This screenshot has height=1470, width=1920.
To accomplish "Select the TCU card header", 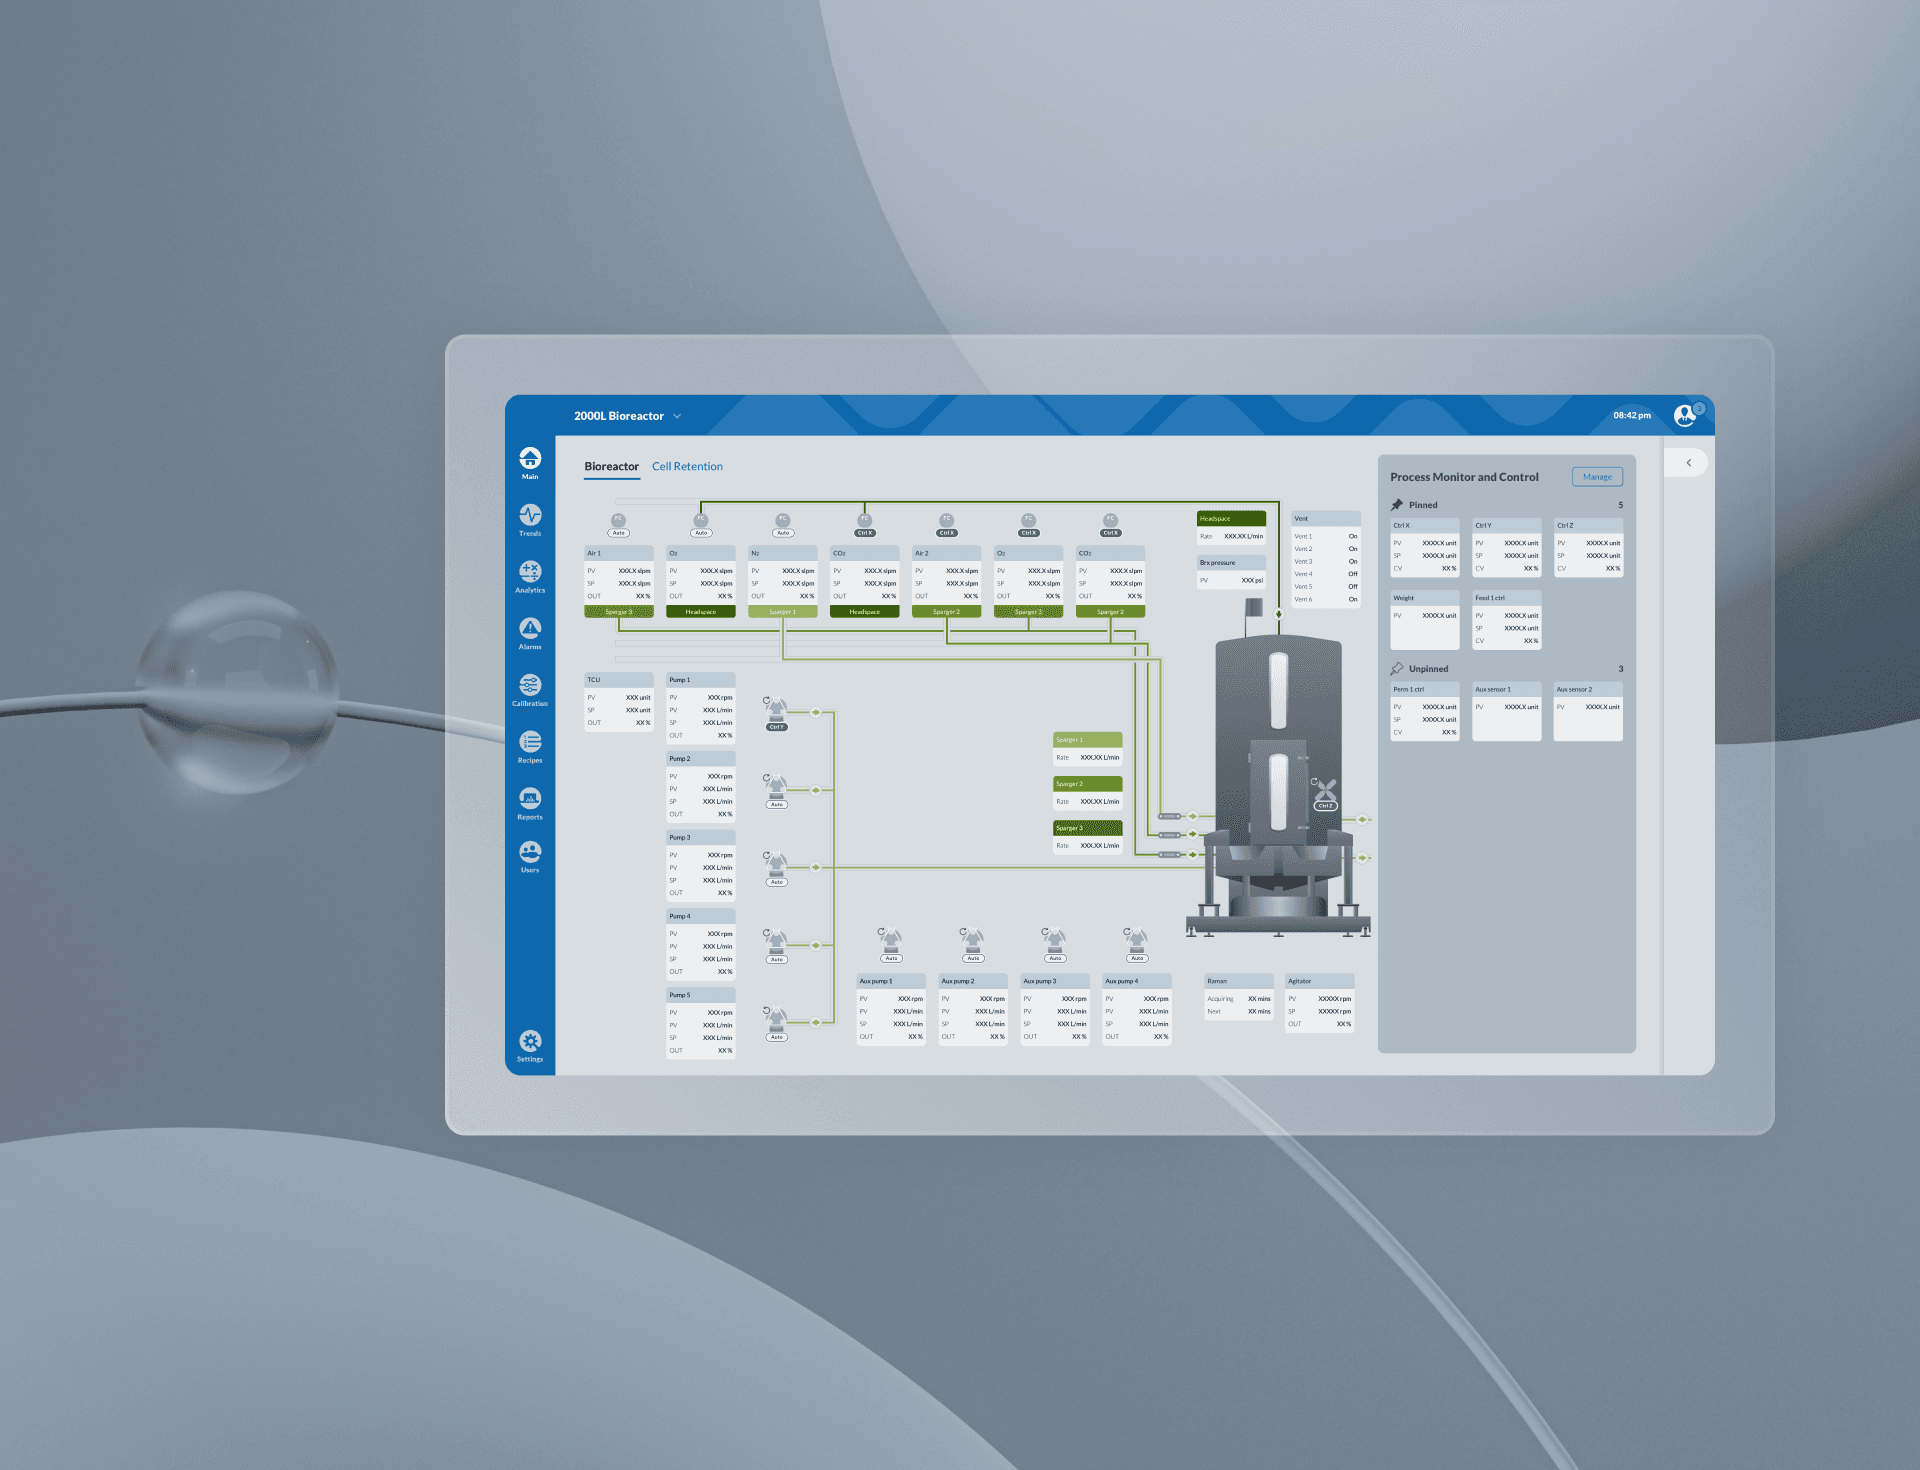I will click(618, 680).
